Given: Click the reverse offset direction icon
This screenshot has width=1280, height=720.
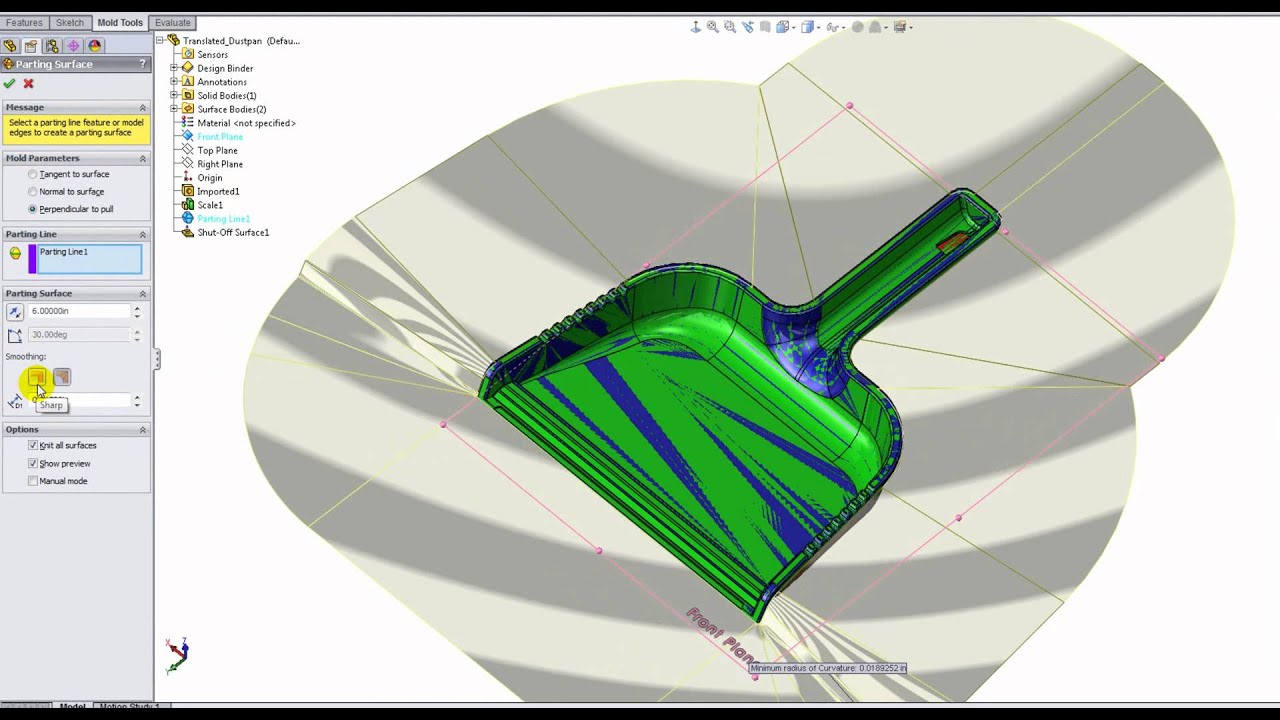Looking at the screenshot, I should [x=15, y=312].
